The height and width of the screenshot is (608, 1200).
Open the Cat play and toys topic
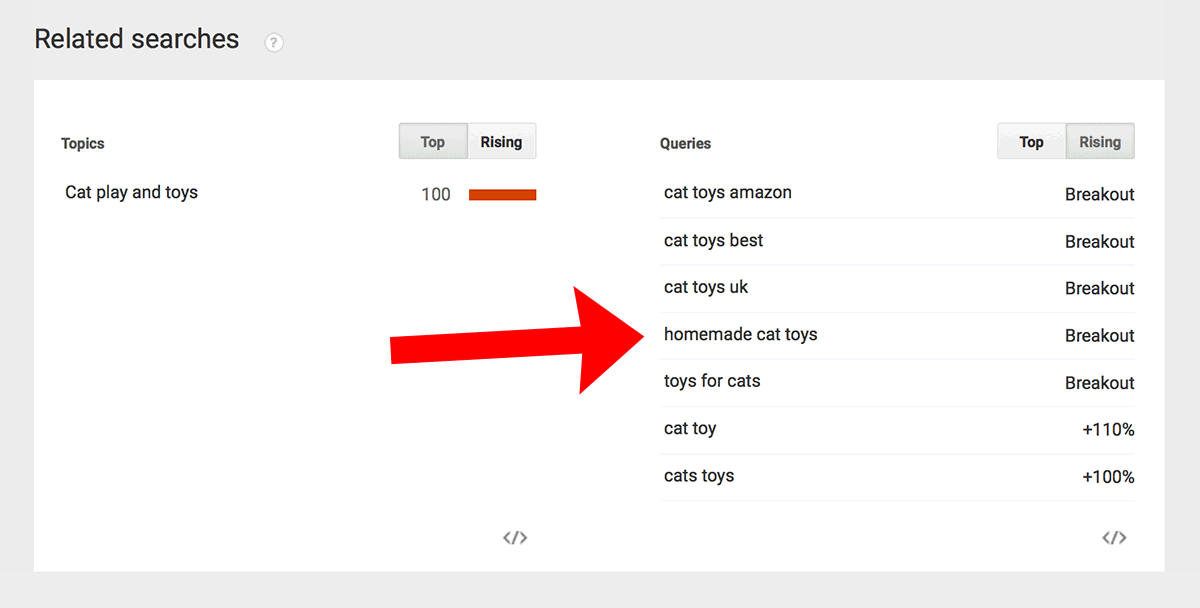(x=131, y=192)
